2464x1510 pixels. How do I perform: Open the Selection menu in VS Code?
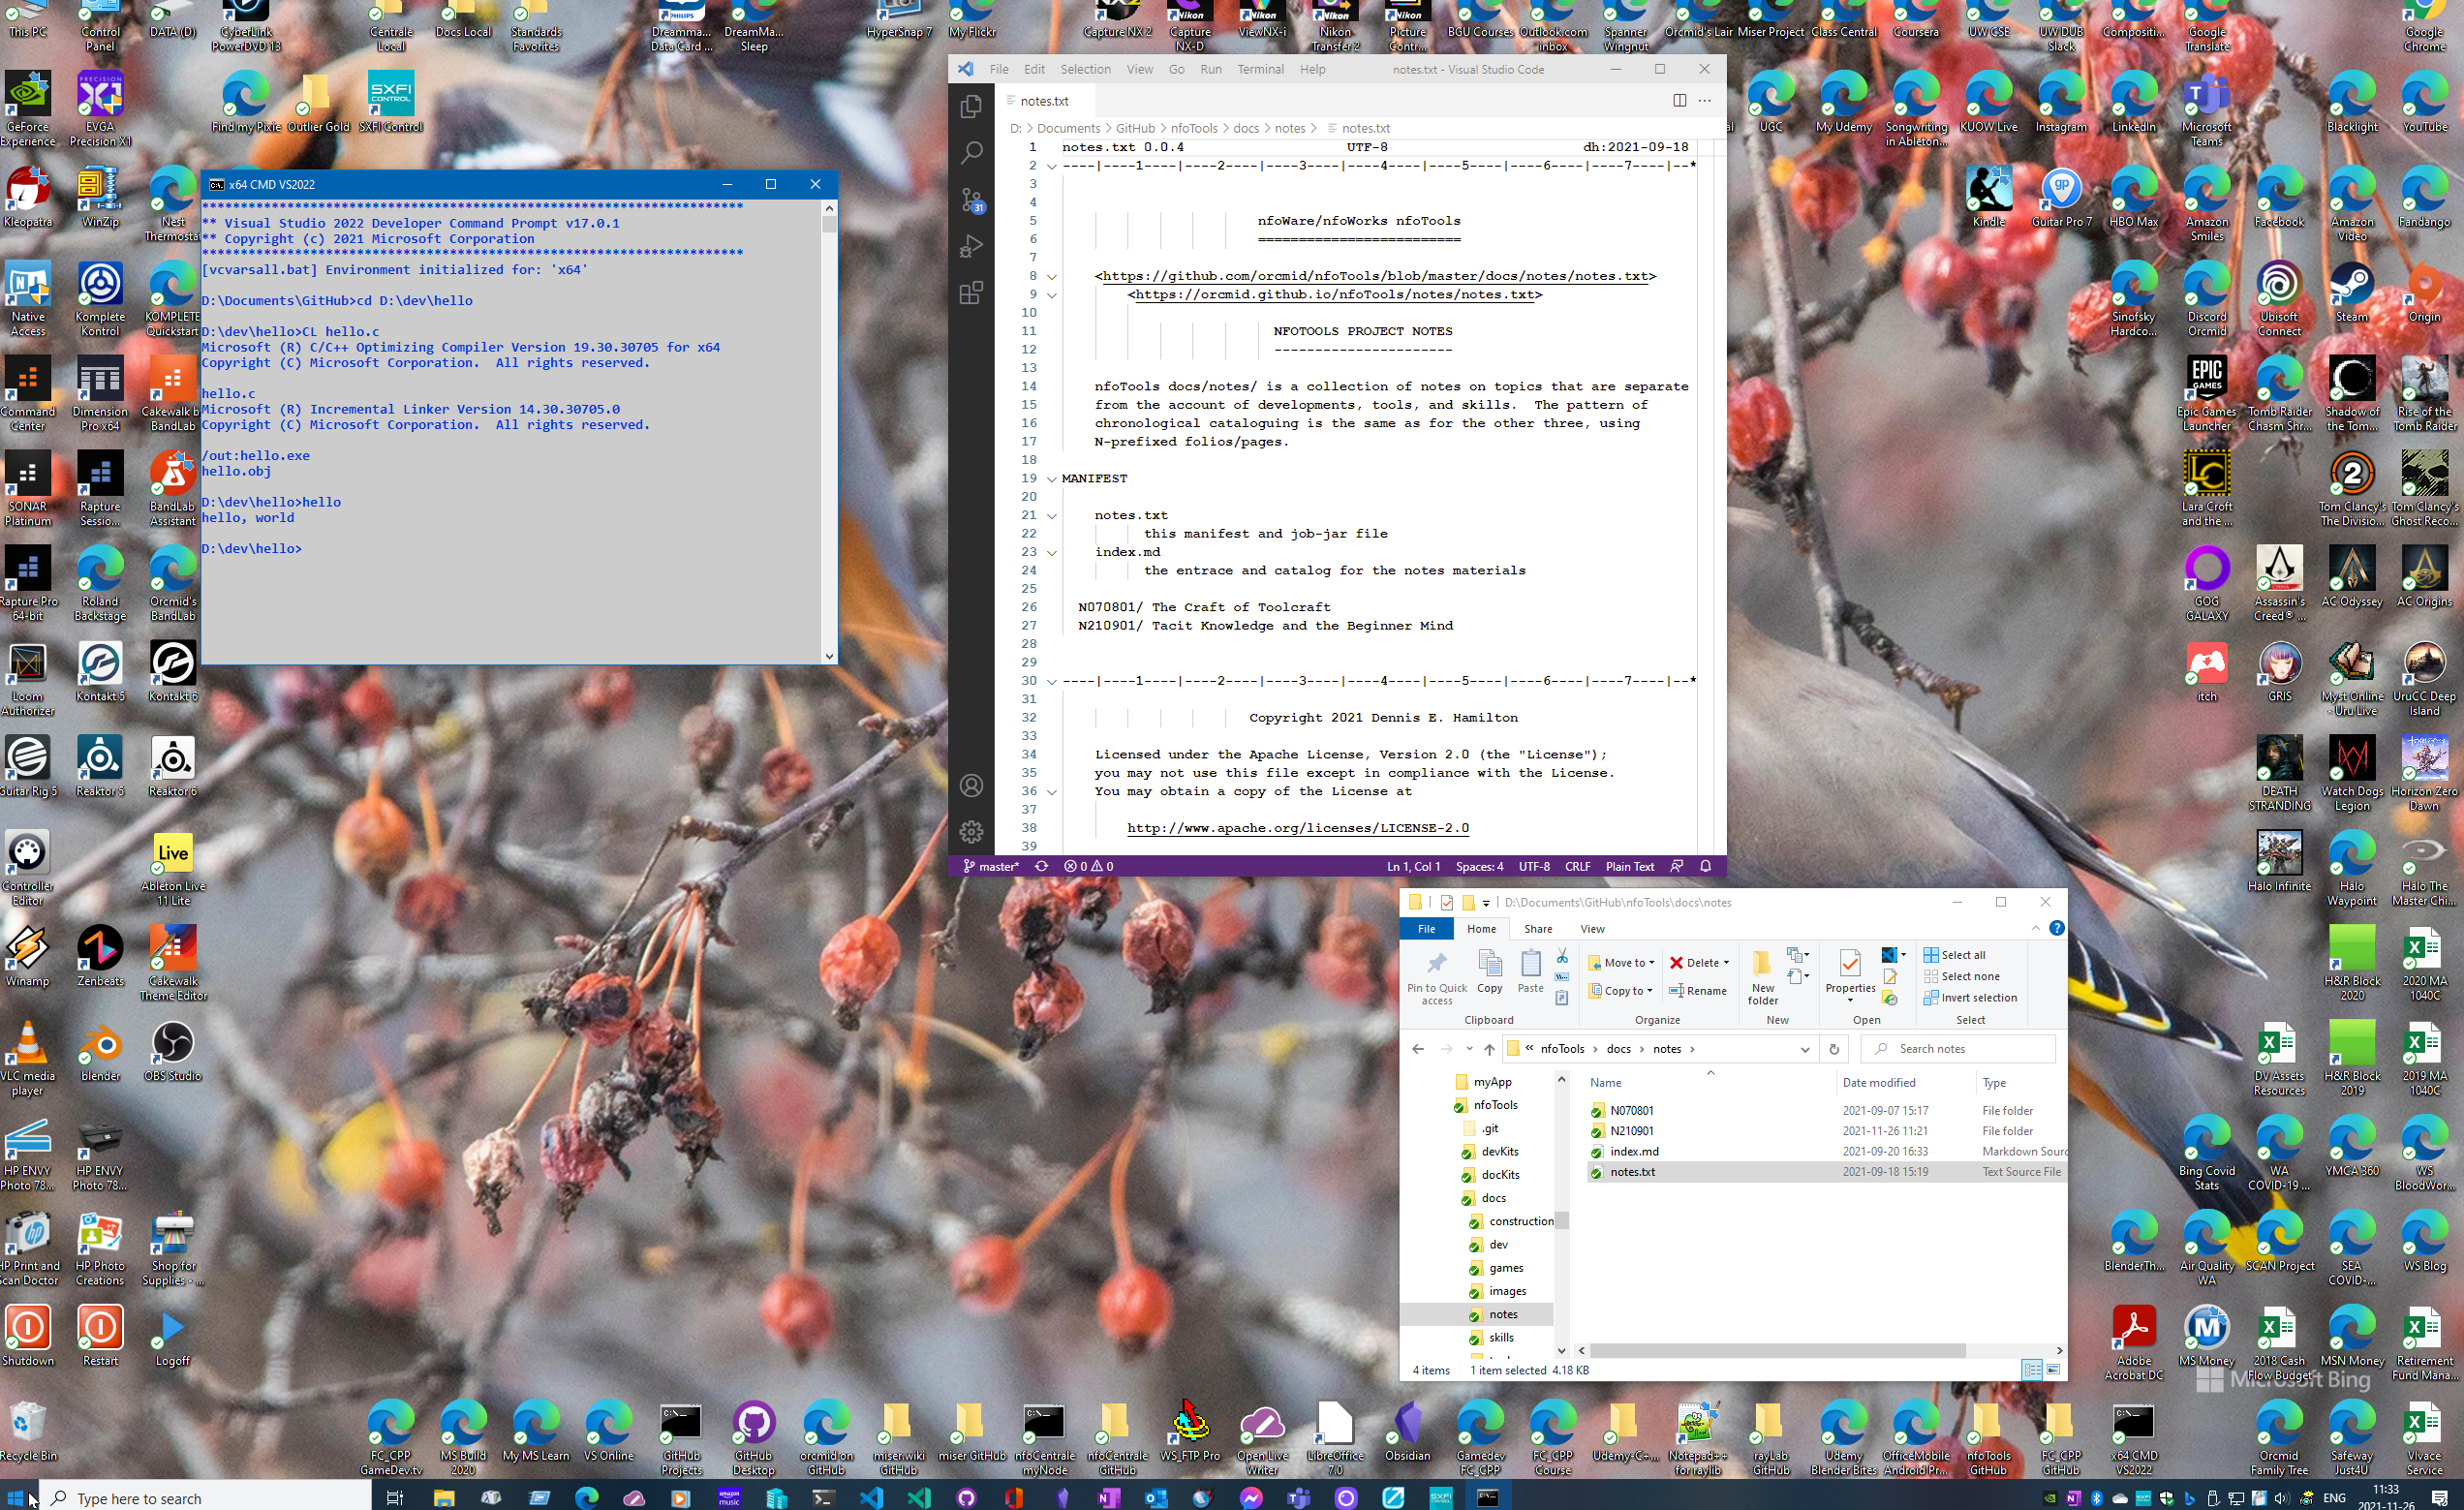coord(1085,69)
